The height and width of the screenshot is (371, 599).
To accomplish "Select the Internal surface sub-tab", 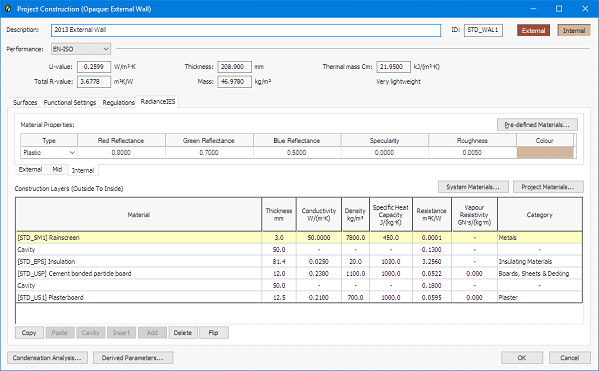I will pyautogui.click(x=83, y=170).
